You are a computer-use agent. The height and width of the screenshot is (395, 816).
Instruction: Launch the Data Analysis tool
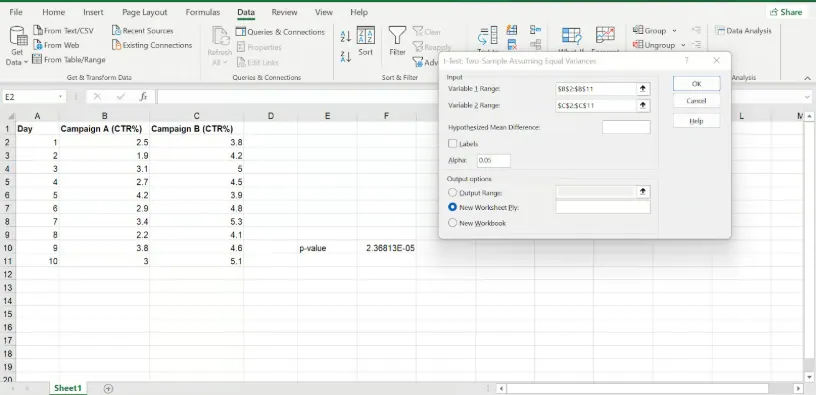tap(743, 31)
